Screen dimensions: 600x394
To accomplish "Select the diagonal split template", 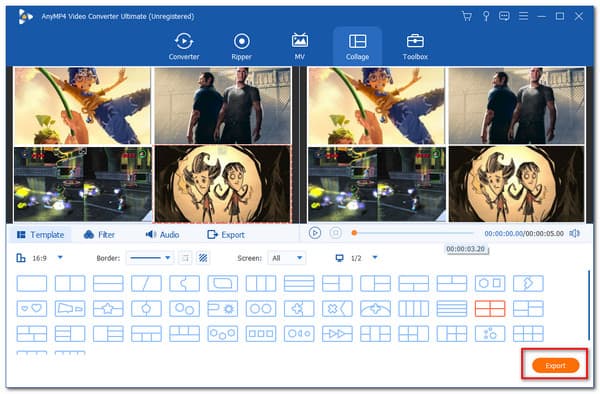I will click(146, 283).
